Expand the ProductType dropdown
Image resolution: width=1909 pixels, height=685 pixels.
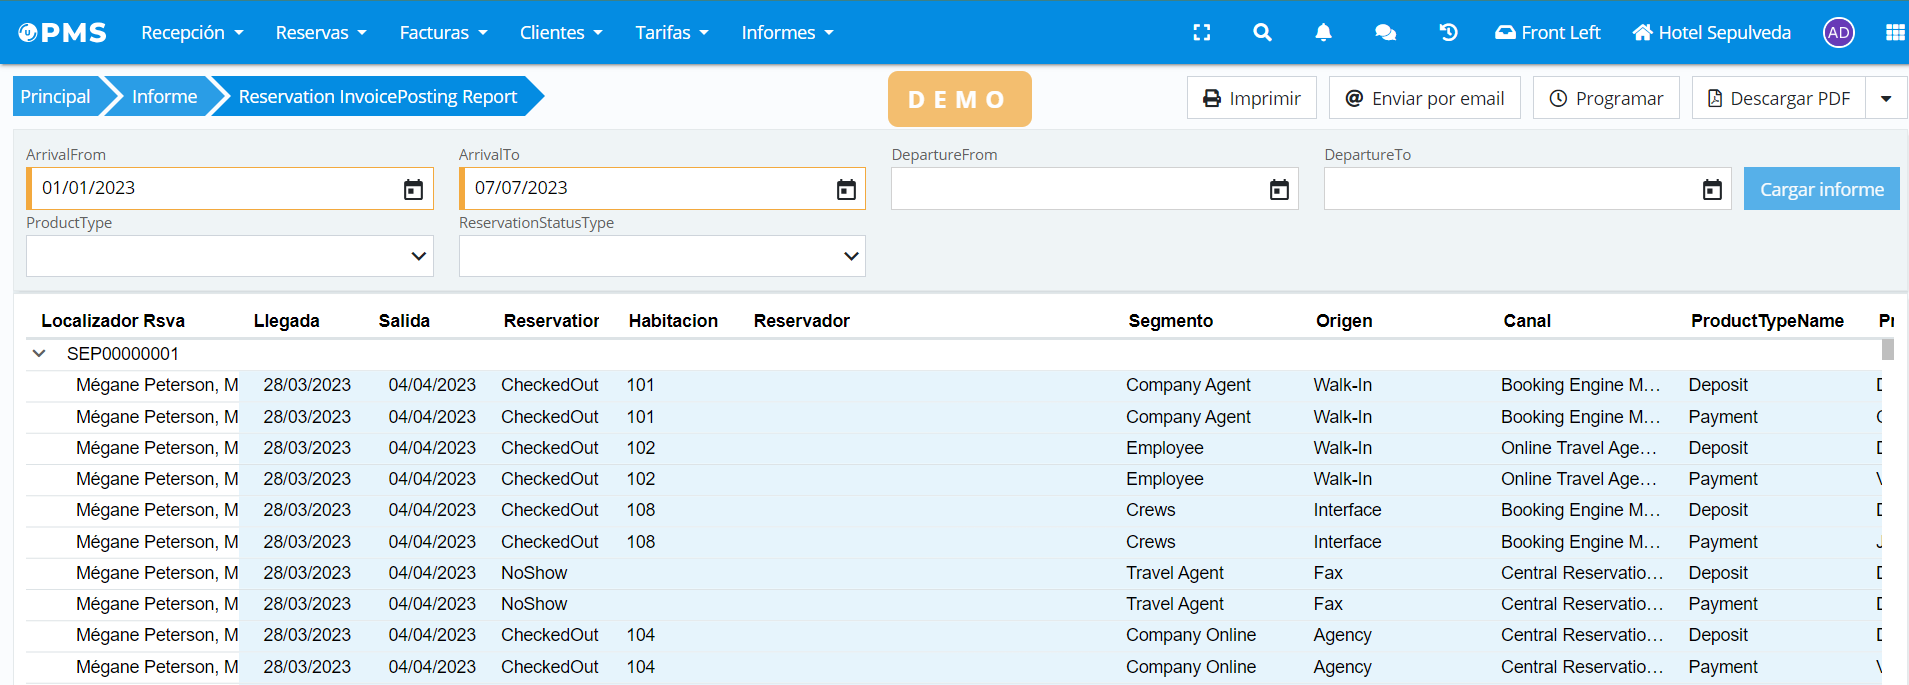click(x=229, y=256)
